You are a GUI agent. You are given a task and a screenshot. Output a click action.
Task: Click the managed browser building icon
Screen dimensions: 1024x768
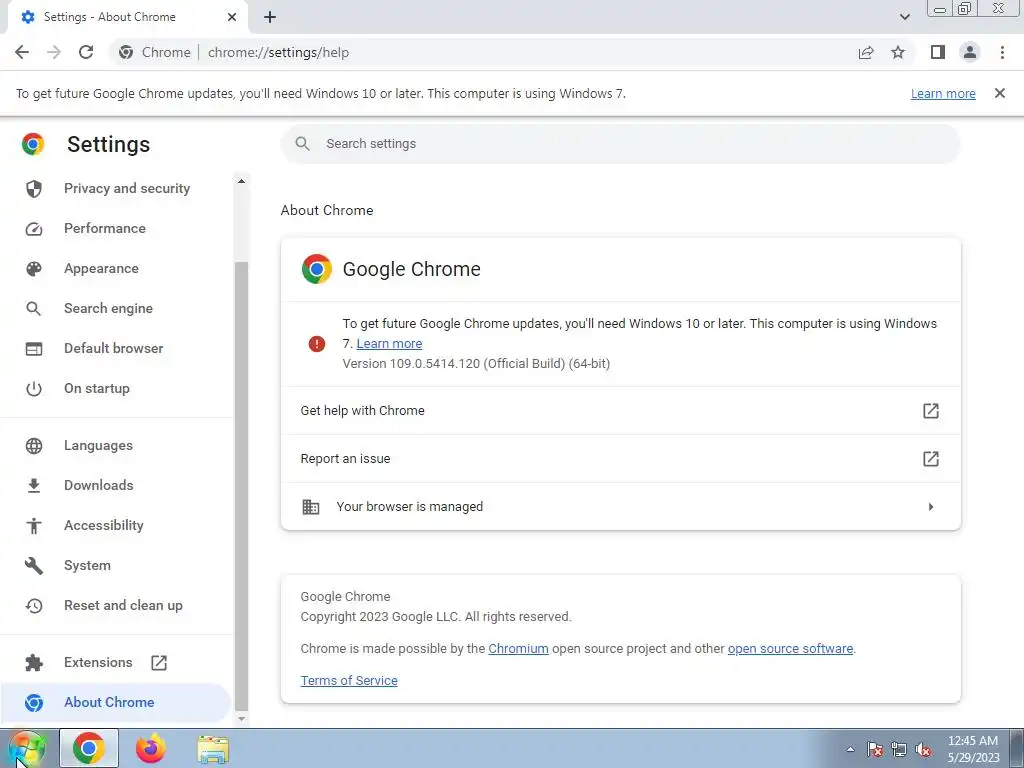point(311,507)
